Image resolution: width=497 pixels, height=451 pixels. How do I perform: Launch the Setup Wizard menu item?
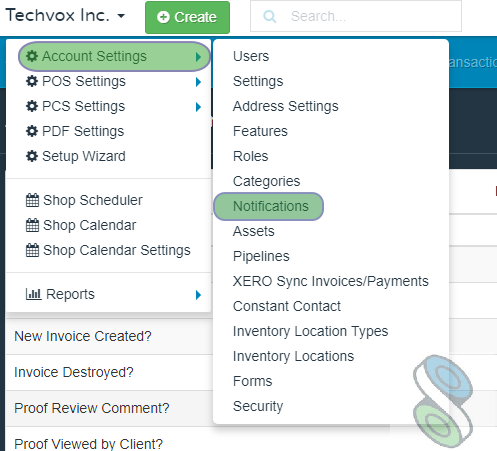109,156
